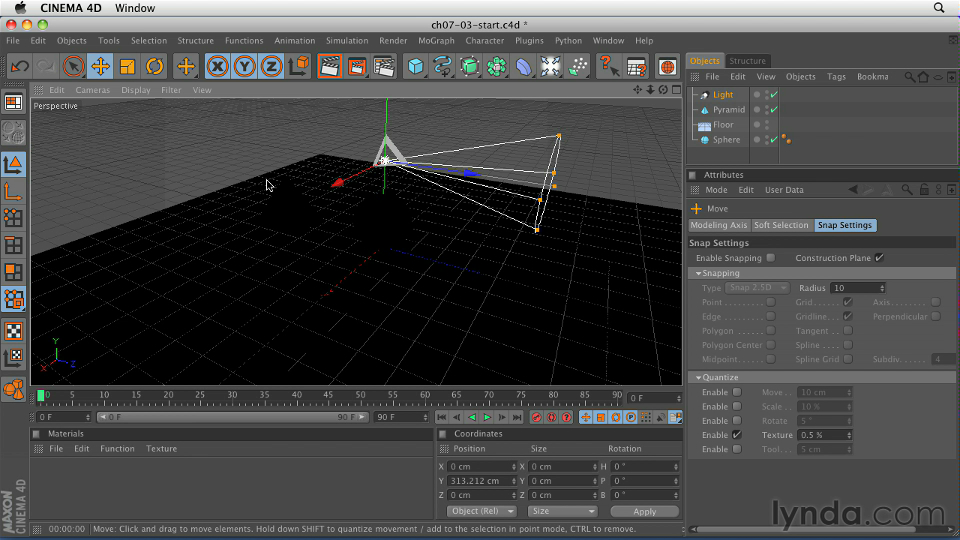Screen dimensions: 960x540
Task: Select Use Texture tool checkerboard icon
Action: tap(13, 331)
